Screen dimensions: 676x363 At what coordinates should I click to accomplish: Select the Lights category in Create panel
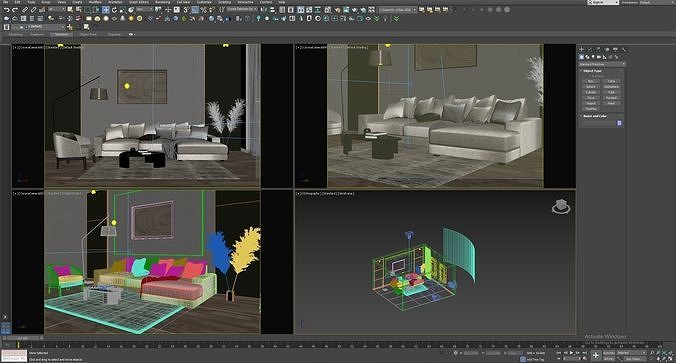(x=593, y=57)
